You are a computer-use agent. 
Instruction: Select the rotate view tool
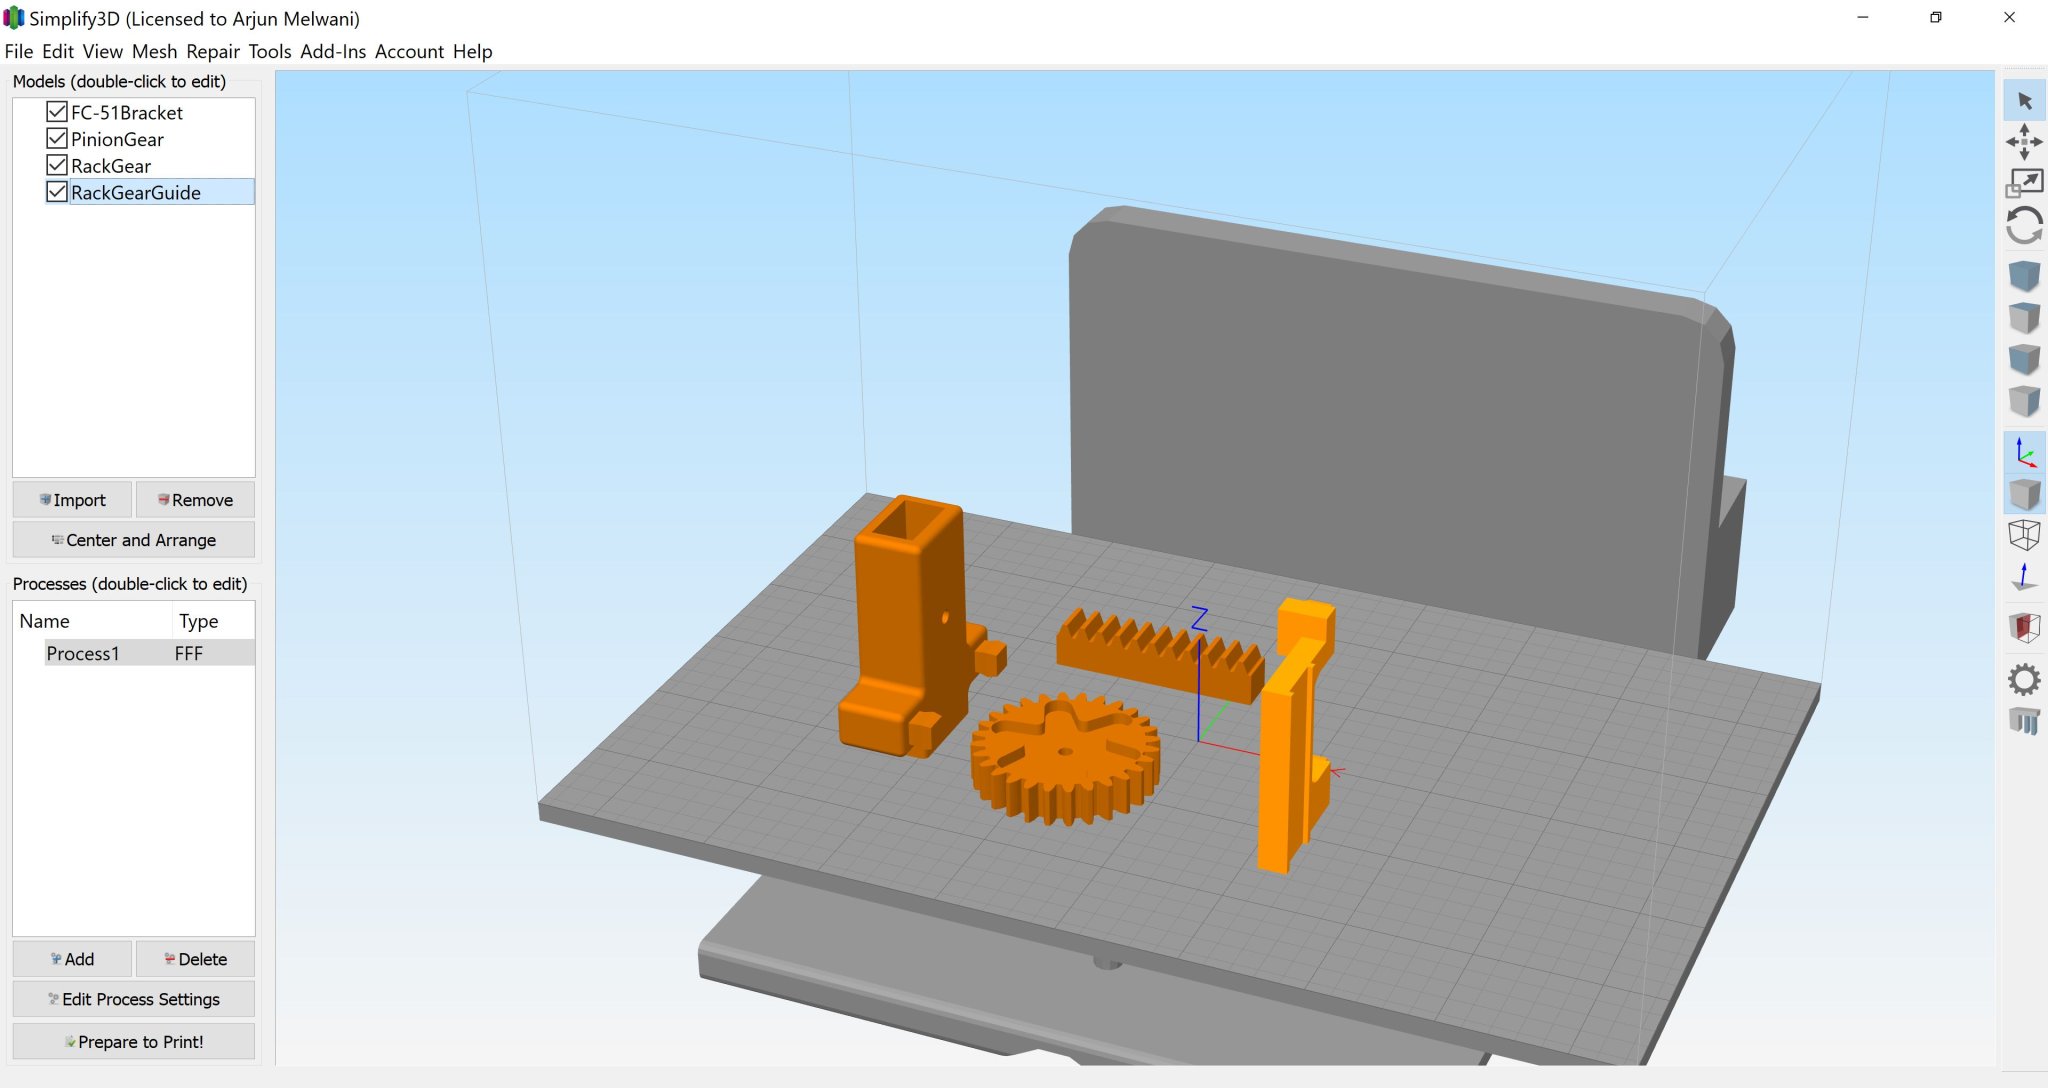2024,225
